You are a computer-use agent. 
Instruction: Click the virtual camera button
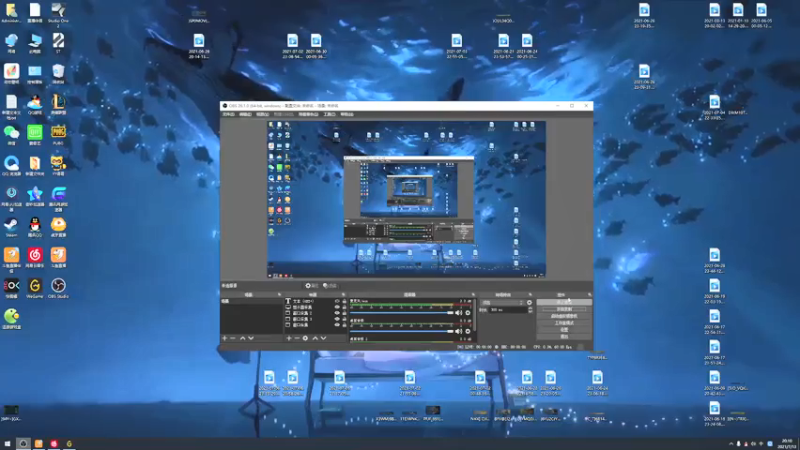(564, 316)
